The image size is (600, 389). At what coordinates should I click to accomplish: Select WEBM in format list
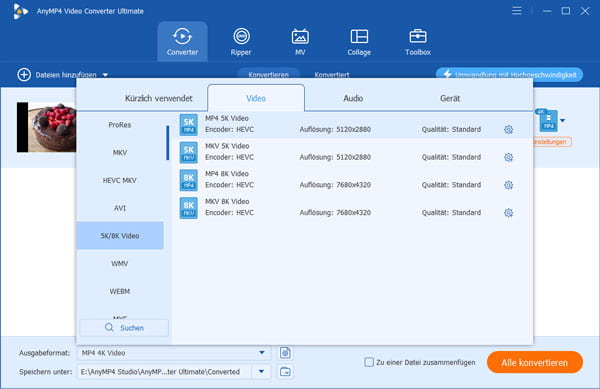(x=120, y=291)
